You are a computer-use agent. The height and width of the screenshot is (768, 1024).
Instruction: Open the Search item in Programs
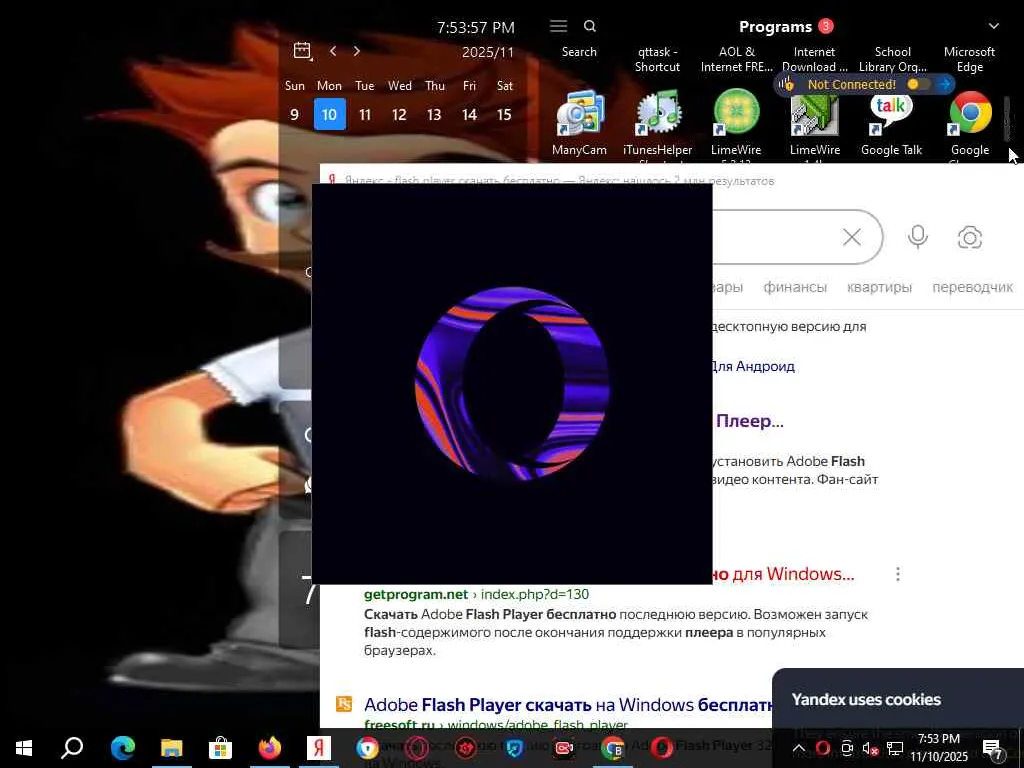pyautogui.click(x=579, y=52)
